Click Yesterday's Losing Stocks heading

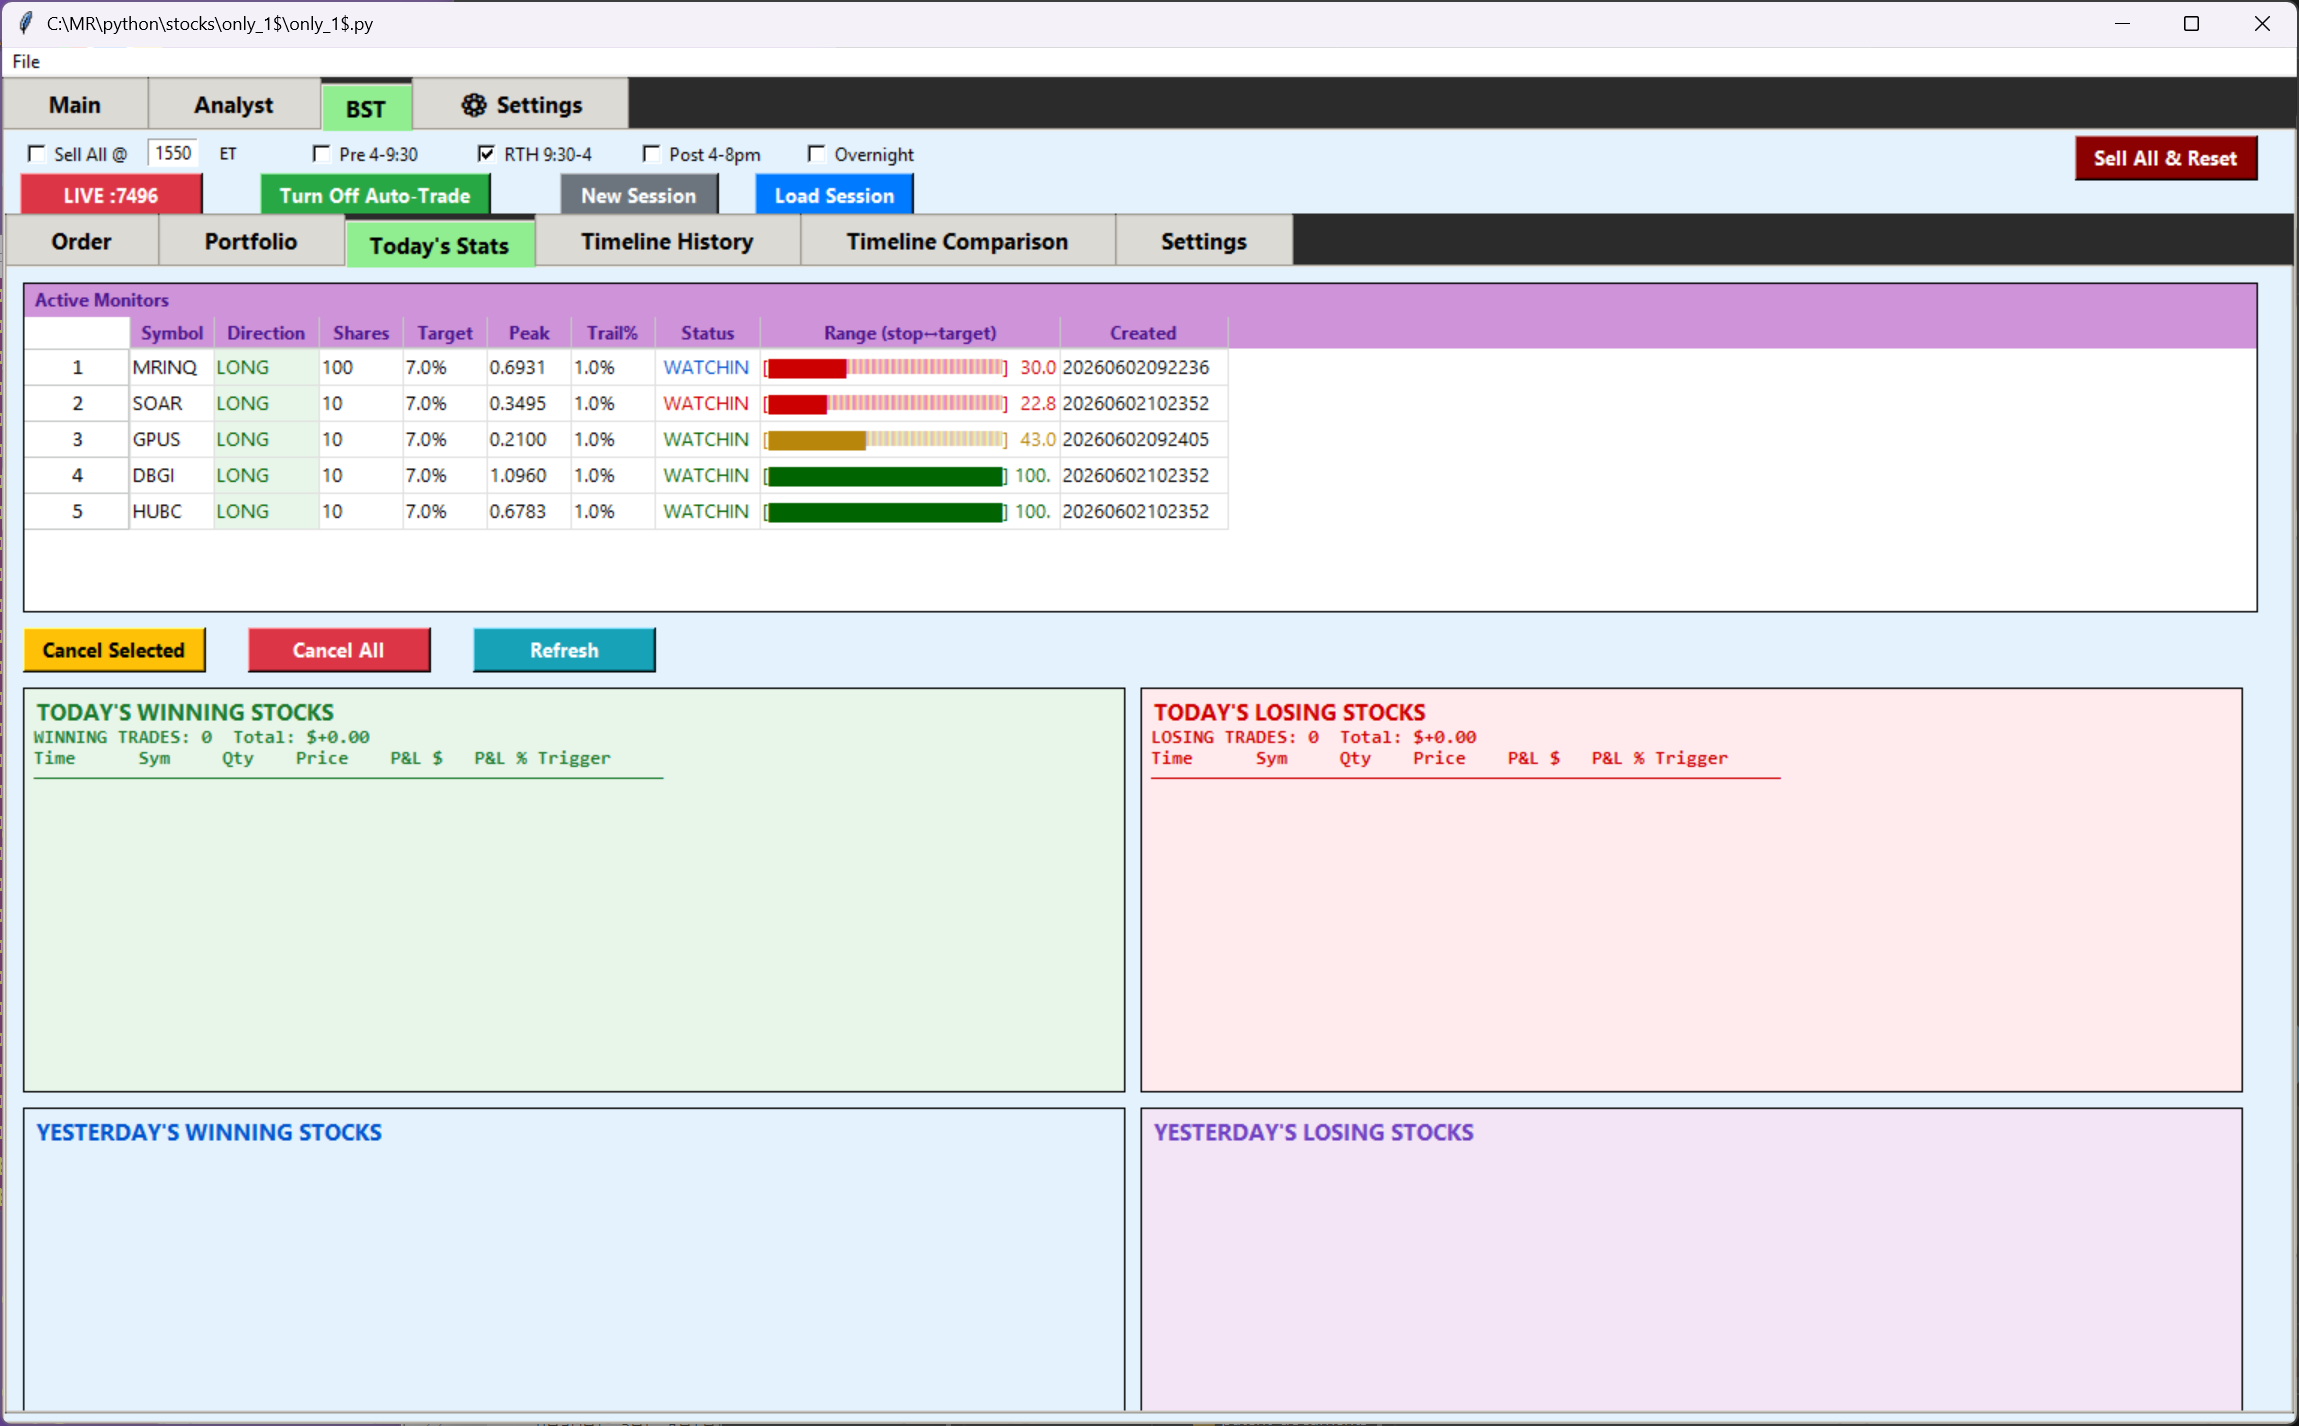coord(1314,1132)
